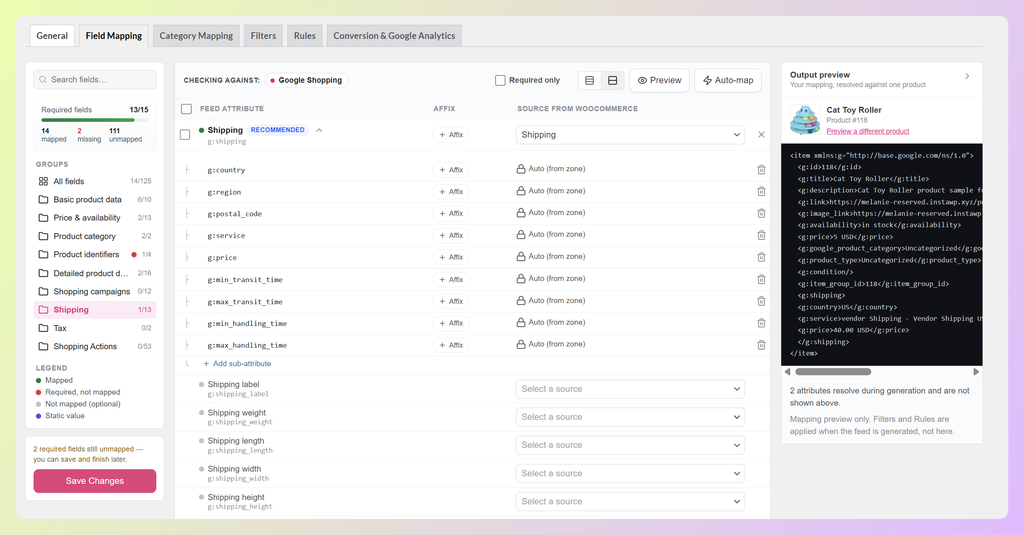
Task: Click the code preview horizontal scrollbar
Action: (833, 372)
